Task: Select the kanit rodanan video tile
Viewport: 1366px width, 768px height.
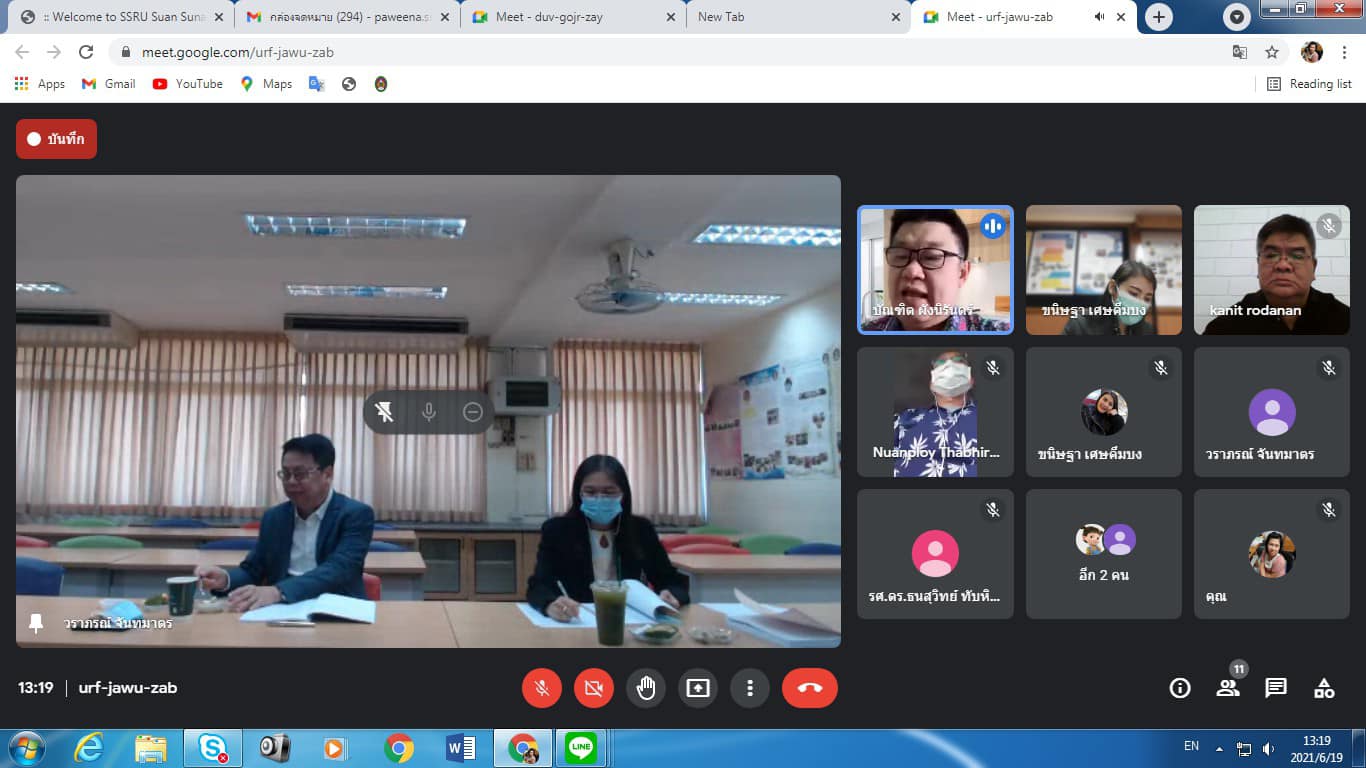Action: coord(1271,270)
